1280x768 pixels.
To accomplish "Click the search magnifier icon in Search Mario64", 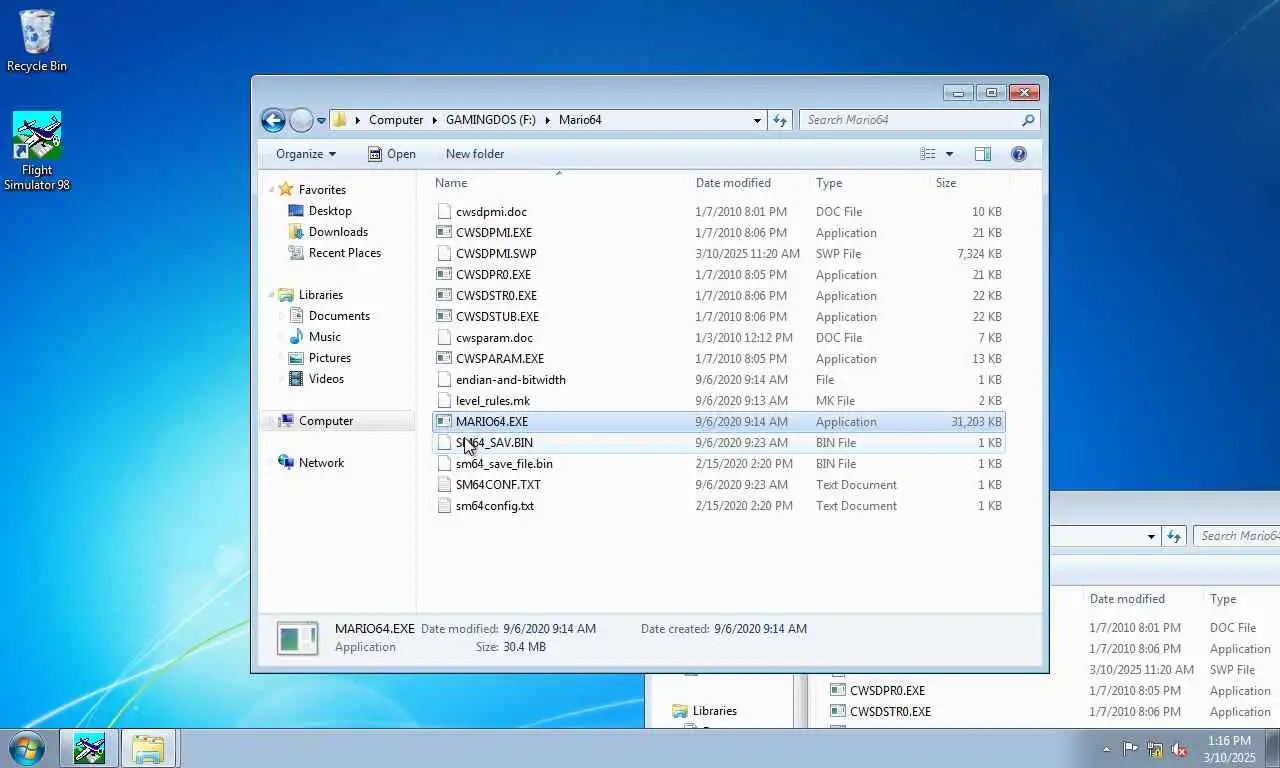I will 1027,120.
